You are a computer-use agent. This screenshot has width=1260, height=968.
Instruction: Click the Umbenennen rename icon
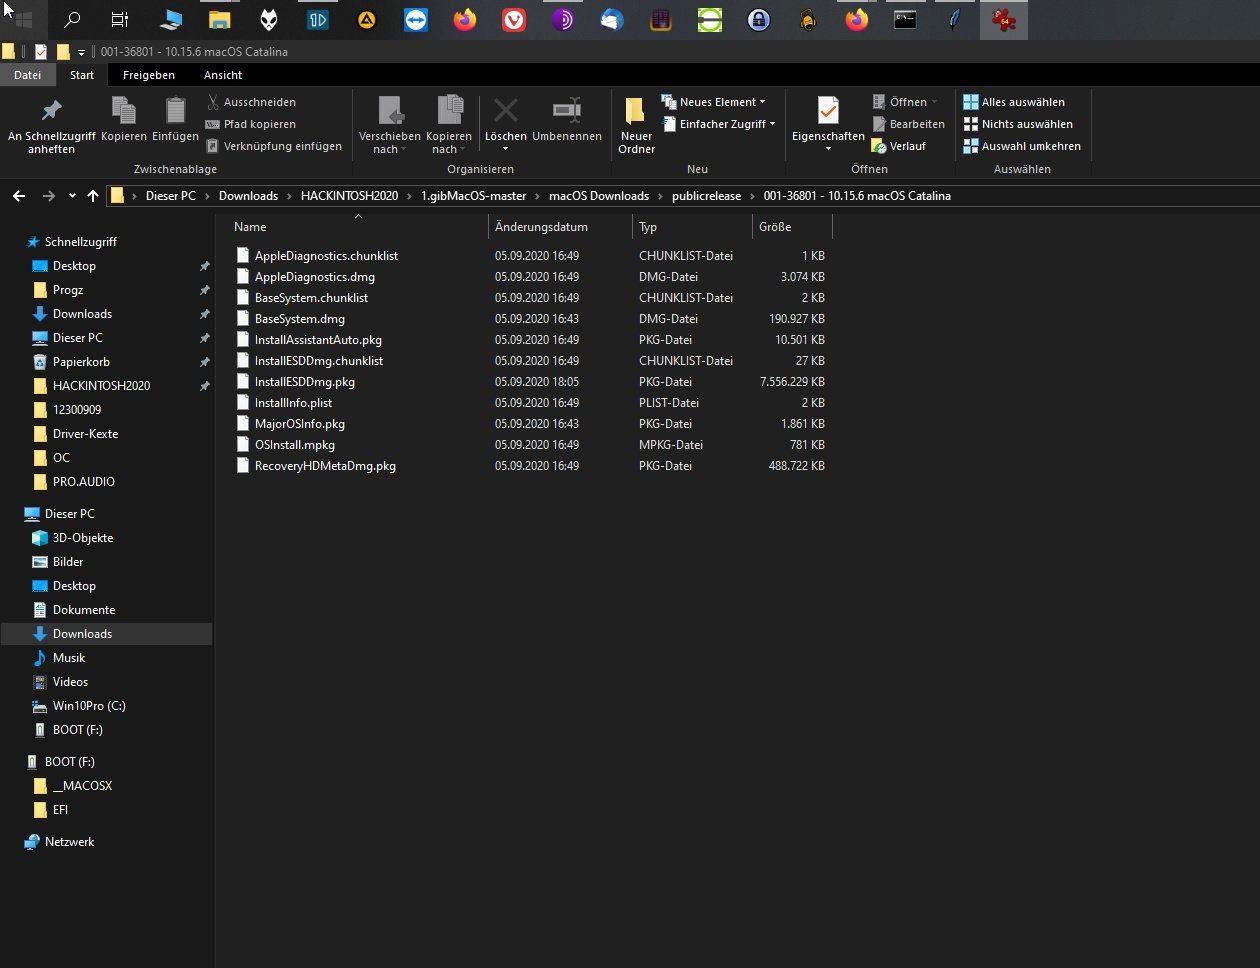(x=567, y=112)
